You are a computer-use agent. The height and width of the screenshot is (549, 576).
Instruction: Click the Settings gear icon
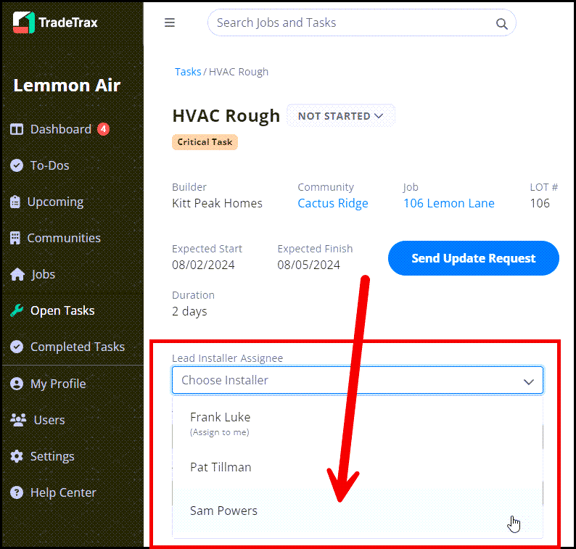pyautogui.click(x=17, y=456)
